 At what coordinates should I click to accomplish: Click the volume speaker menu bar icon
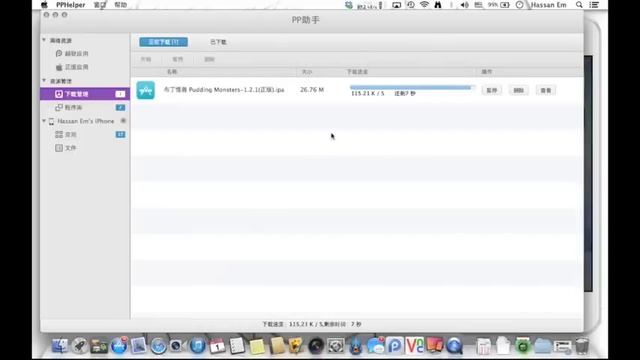(x=464, y=5)
